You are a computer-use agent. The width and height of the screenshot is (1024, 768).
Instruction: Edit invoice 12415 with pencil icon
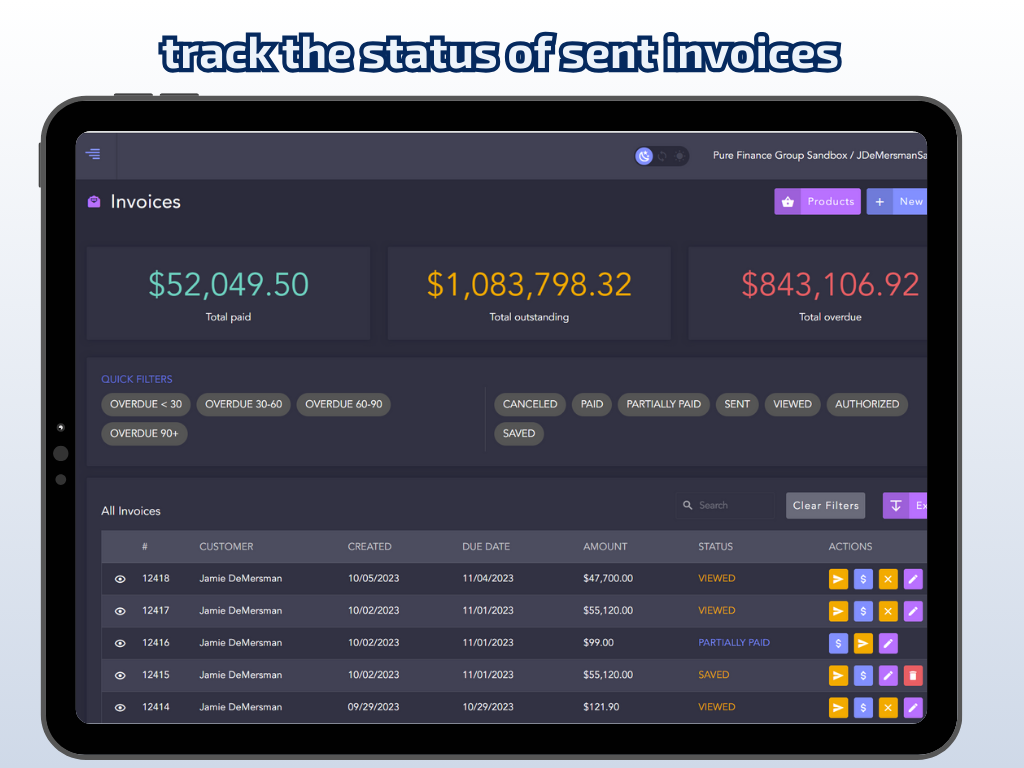pos(888,675)
